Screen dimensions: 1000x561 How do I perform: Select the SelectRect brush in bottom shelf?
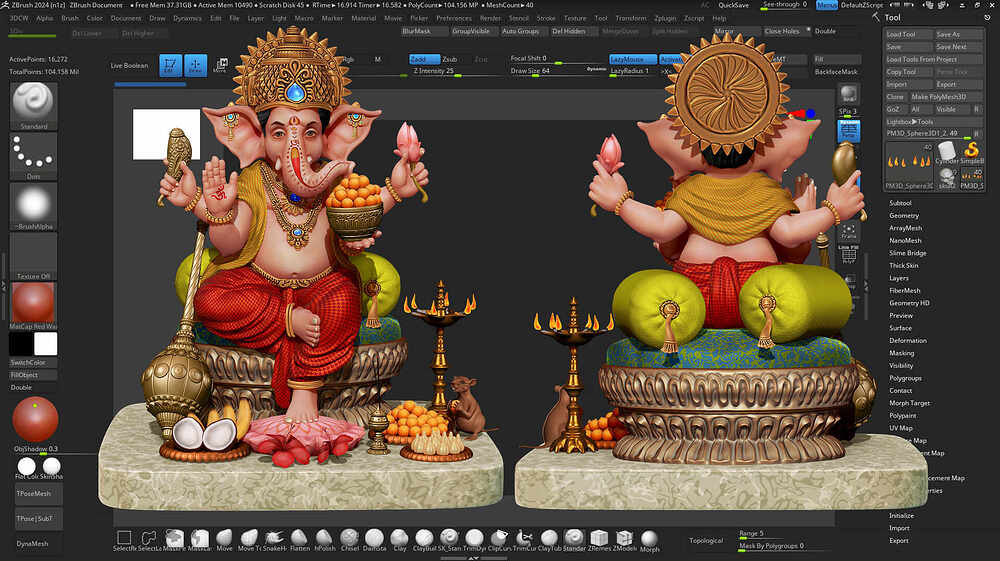coord(124,540)
